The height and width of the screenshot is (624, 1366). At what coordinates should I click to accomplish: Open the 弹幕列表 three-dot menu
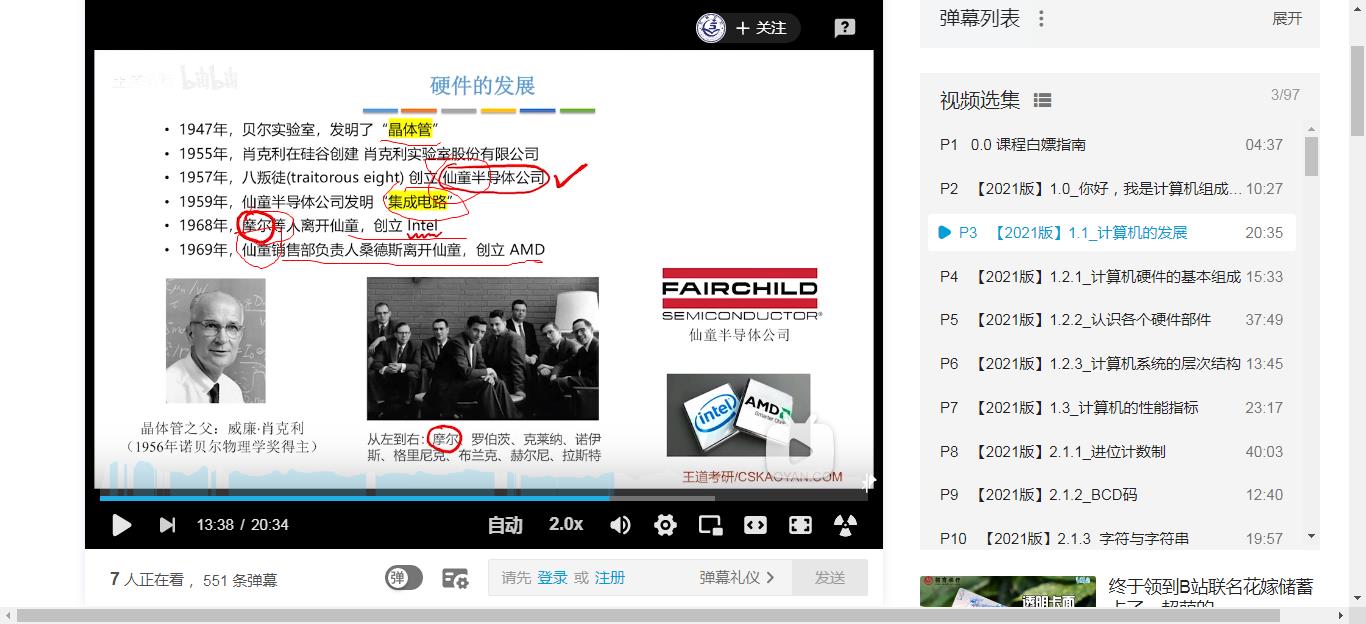(x=1041, y=19)
